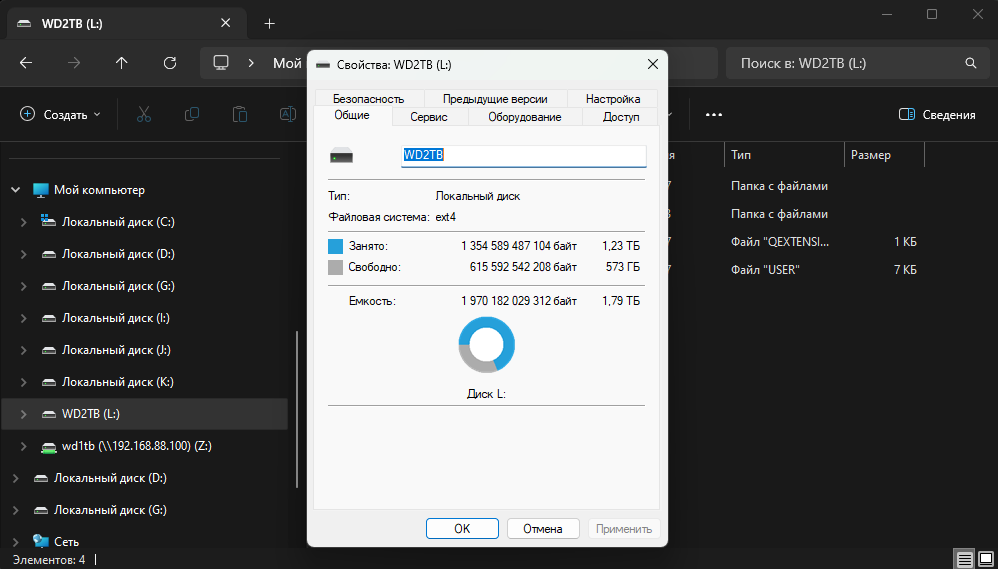Collapse the Мой компьютер tree node
Image resolution: width=998 pixels, height=569 pixels.
coord(15,190)
